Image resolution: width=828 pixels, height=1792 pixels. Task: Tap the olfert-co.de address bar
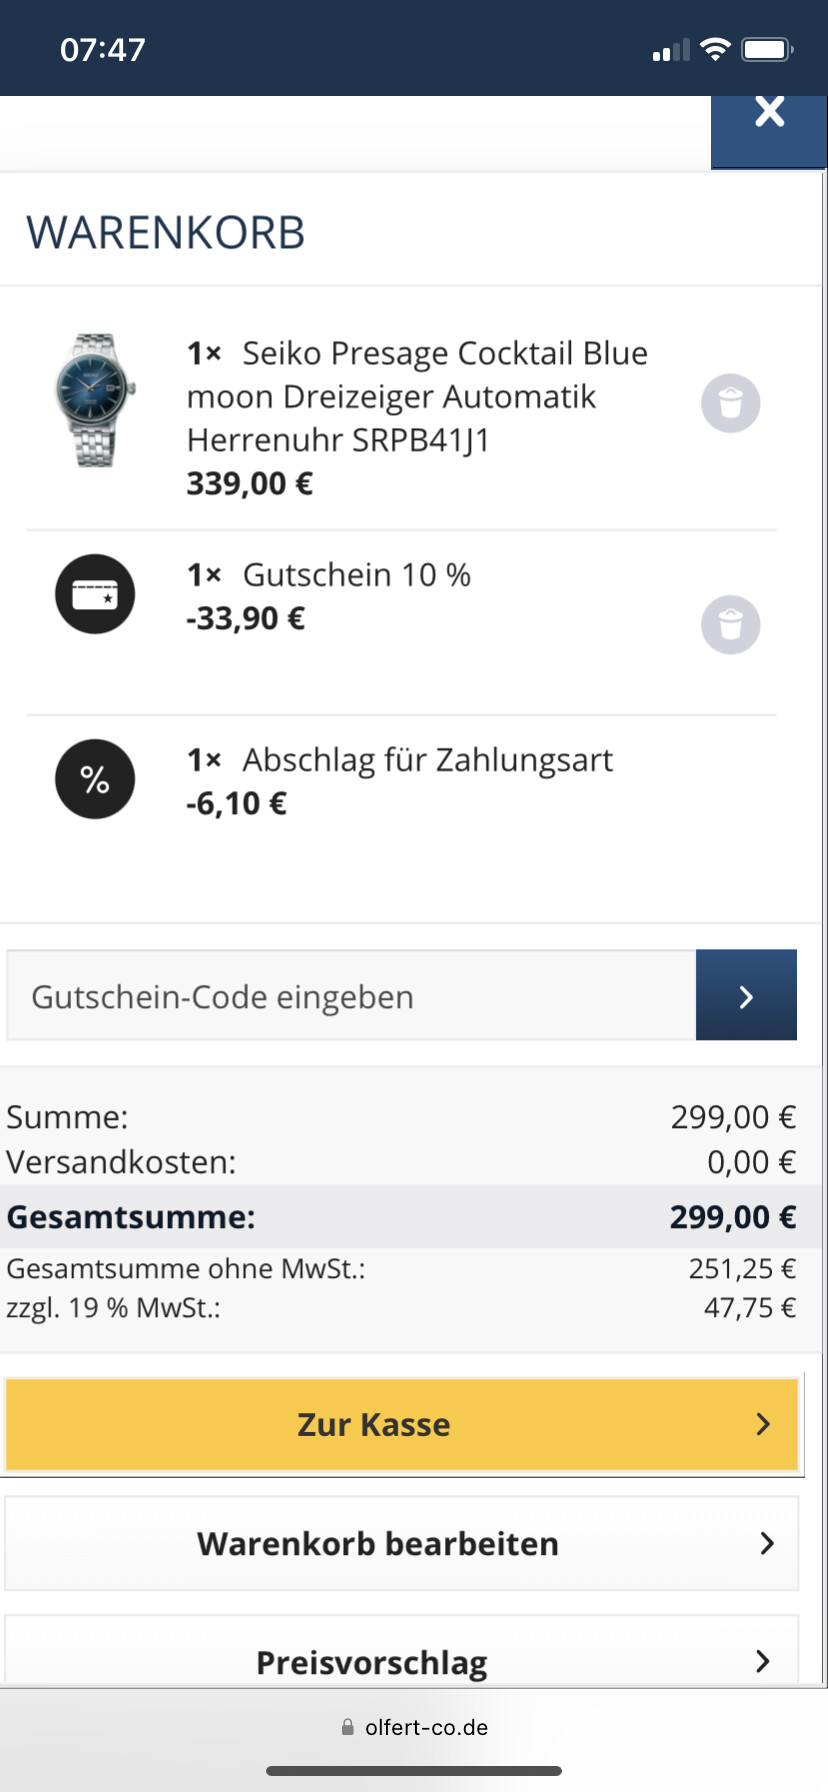pyautogui.click(x=414, y=1727)
